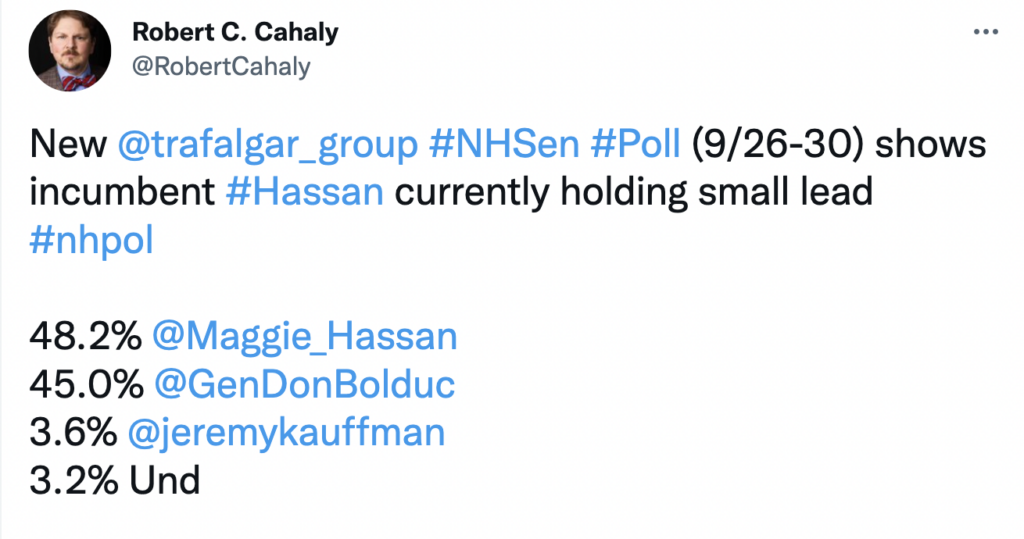Go to the @Maggie_Hassan profile mention

pyautogui.click(x=304, y=338)
